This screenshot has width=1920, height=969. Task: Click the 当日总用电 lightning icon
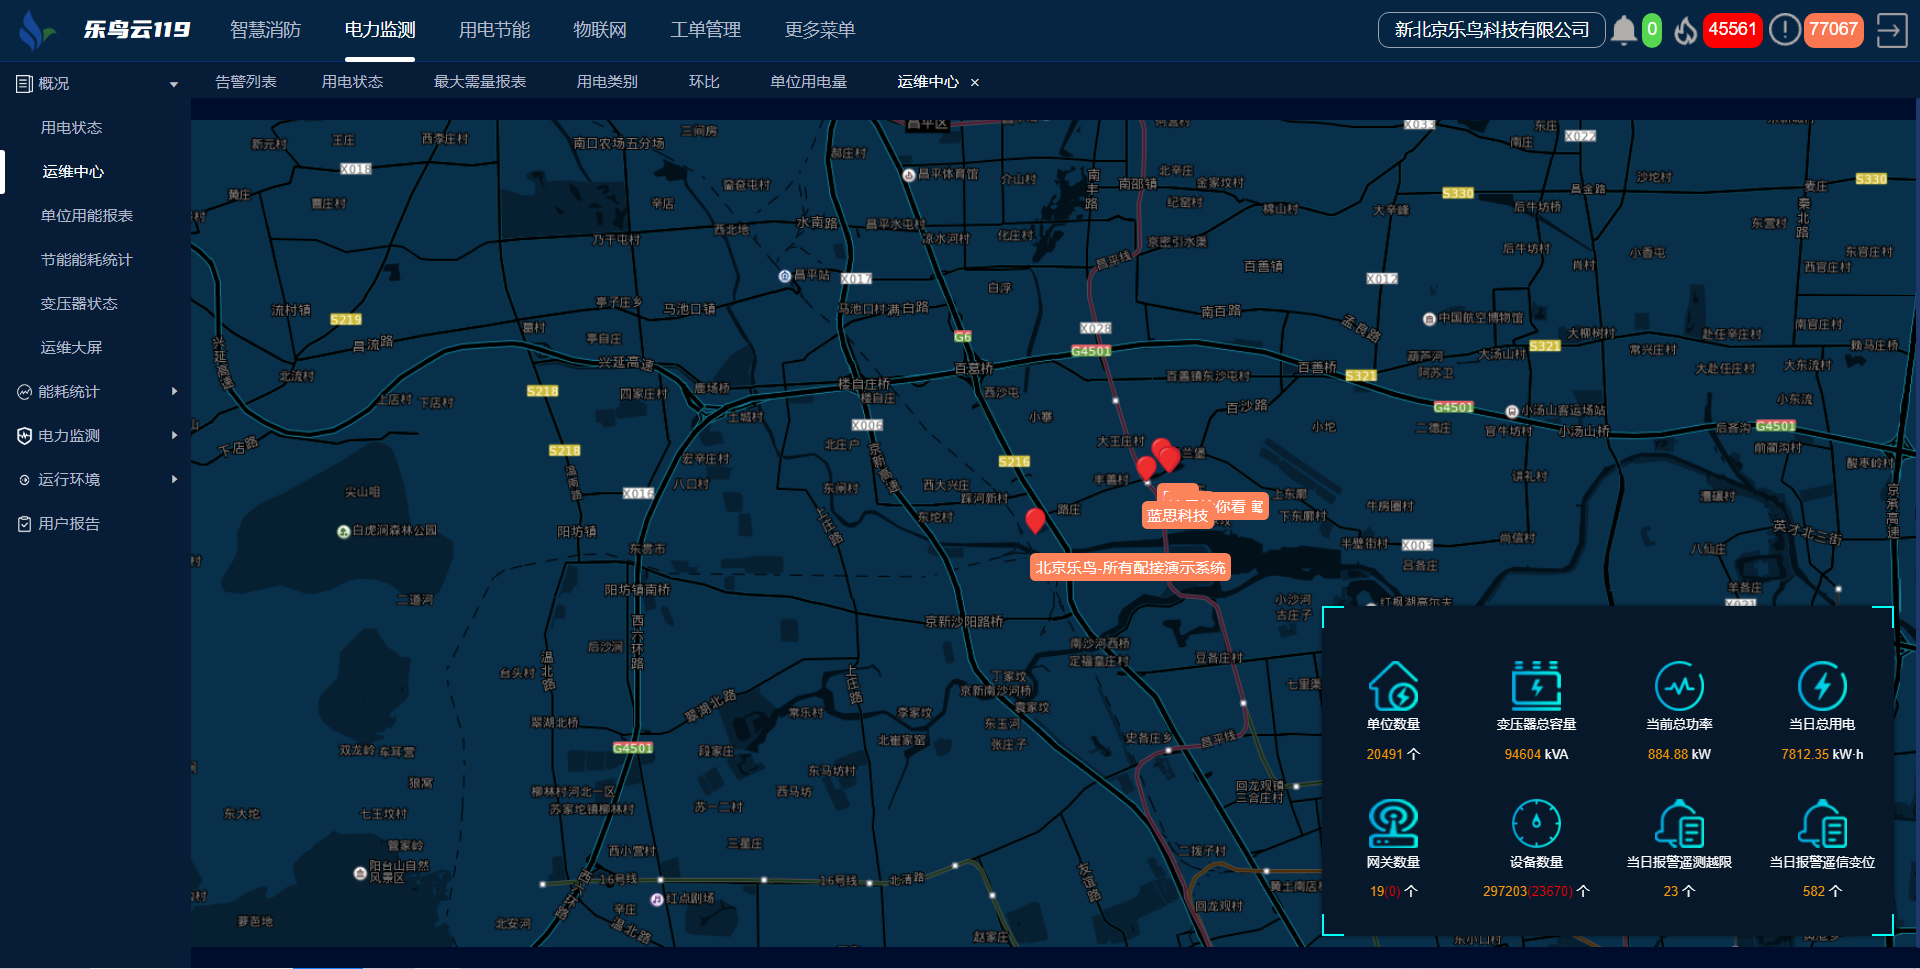coord(1822,686)
